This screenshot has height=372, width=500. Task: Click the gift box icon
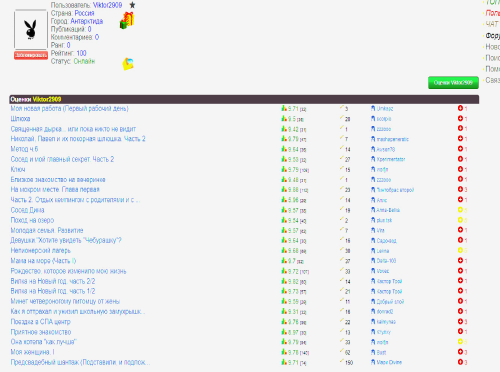[127, 20]
